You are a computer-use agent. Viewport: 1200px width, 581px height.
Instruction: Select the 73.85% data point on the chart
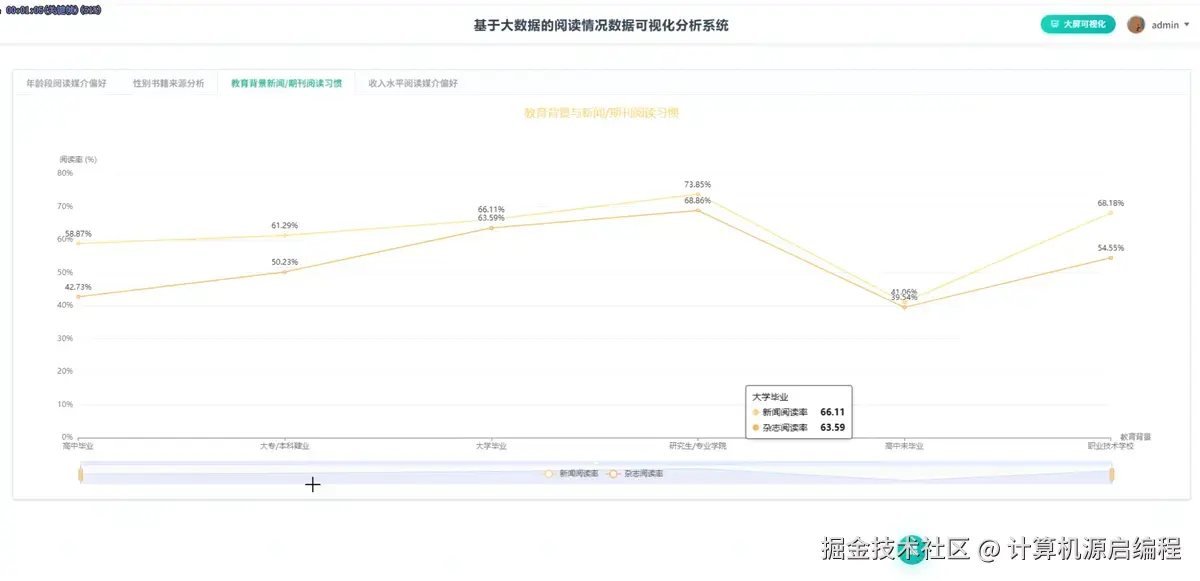point(697,191)
